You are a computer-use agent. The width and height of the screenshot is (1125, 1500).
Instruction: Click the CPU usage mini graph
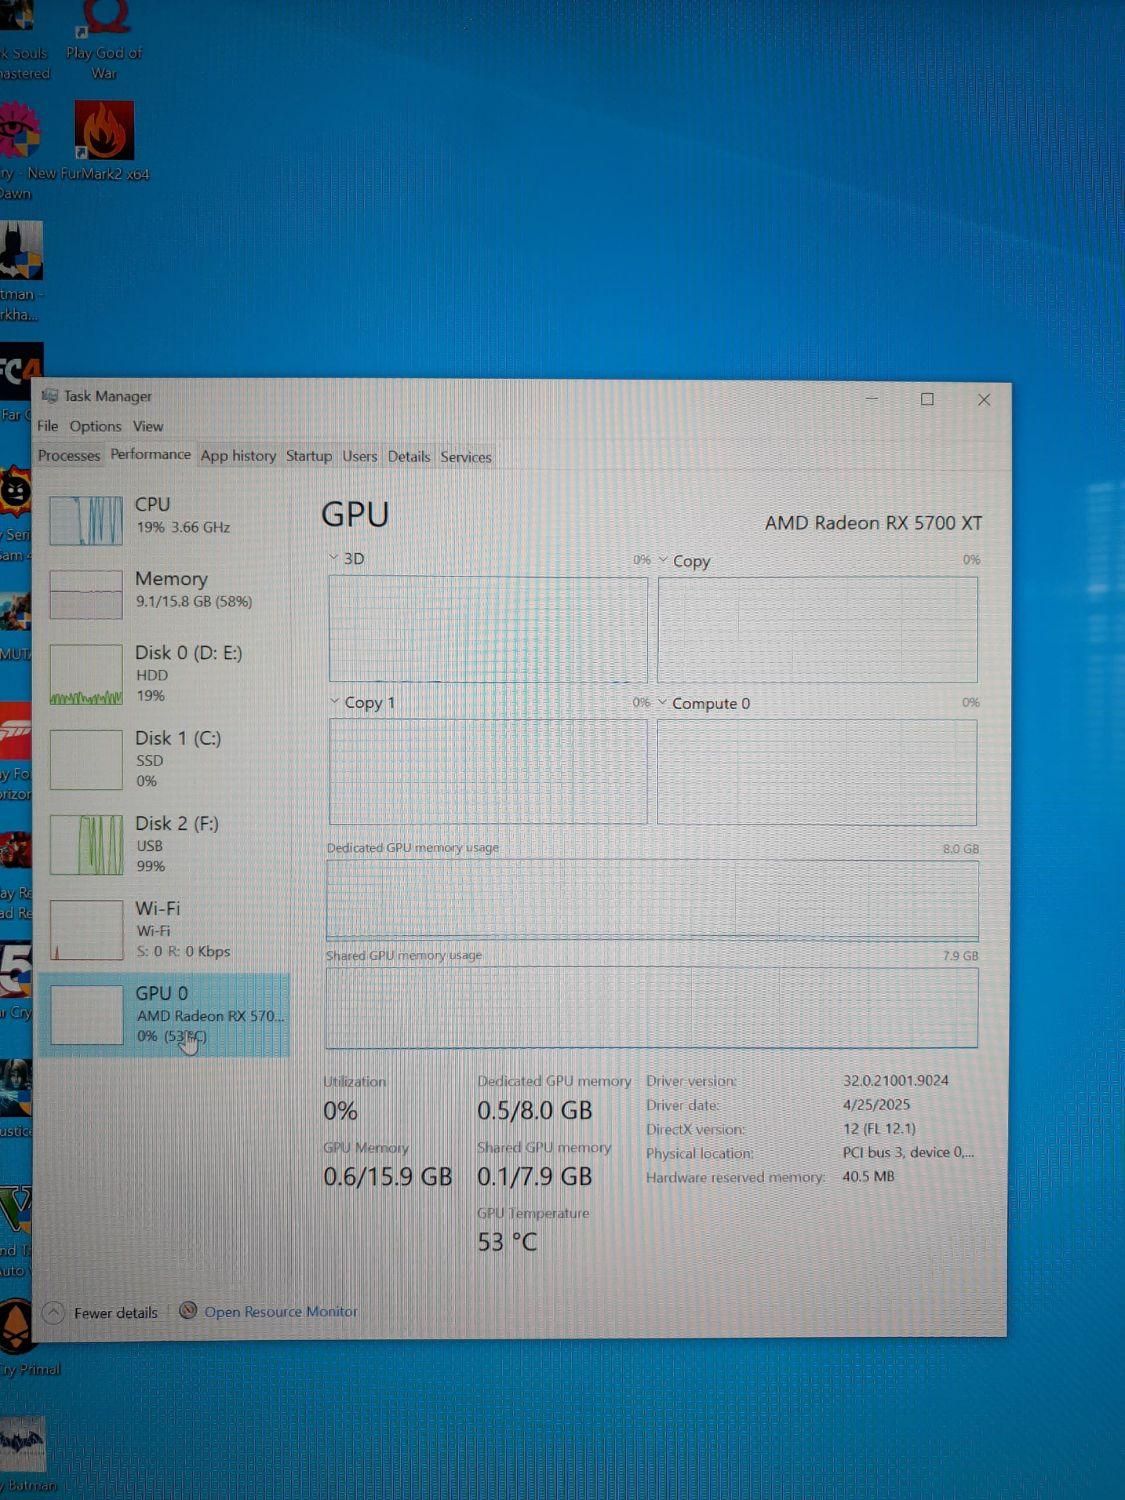click(x=86, y=520)
